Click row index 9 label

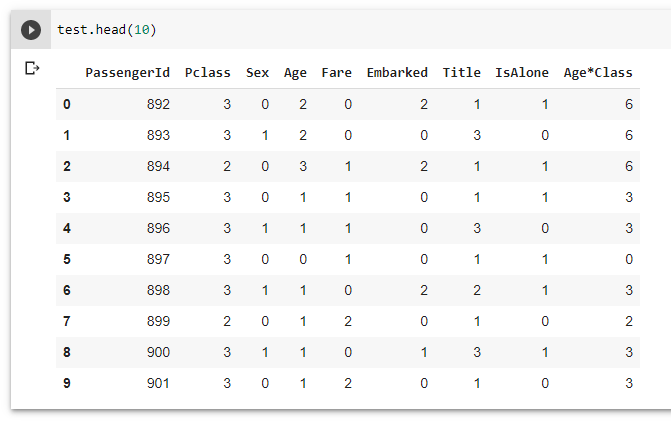pos(67,383)
